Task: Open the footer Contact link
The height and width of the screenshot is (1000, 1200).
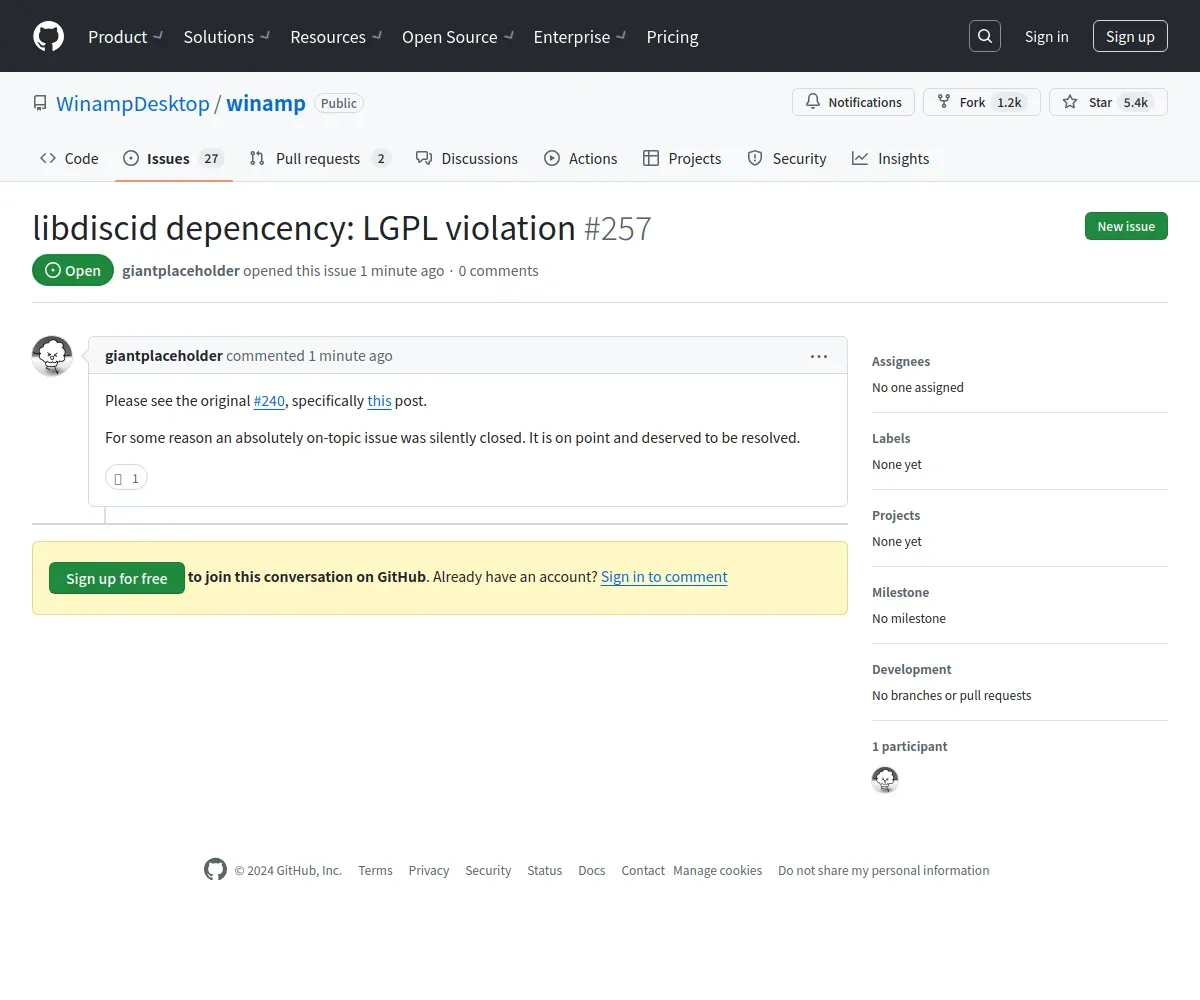Action: pos(643,870)
